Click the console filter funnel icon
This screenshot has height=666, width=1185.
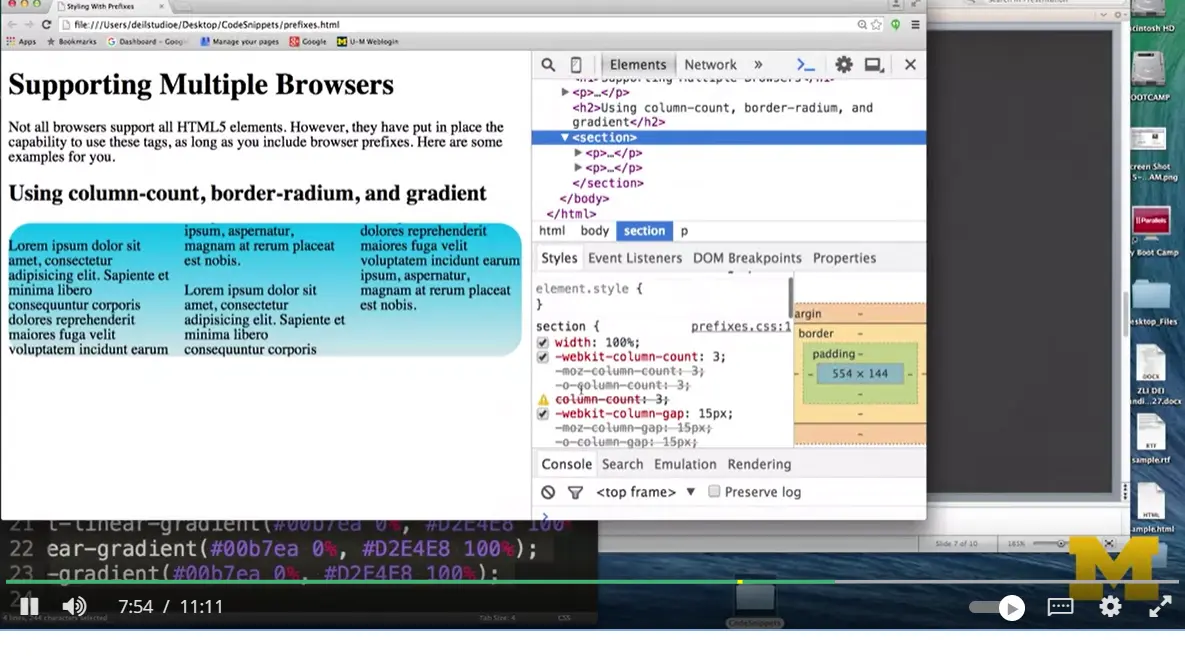click(575, 491)
